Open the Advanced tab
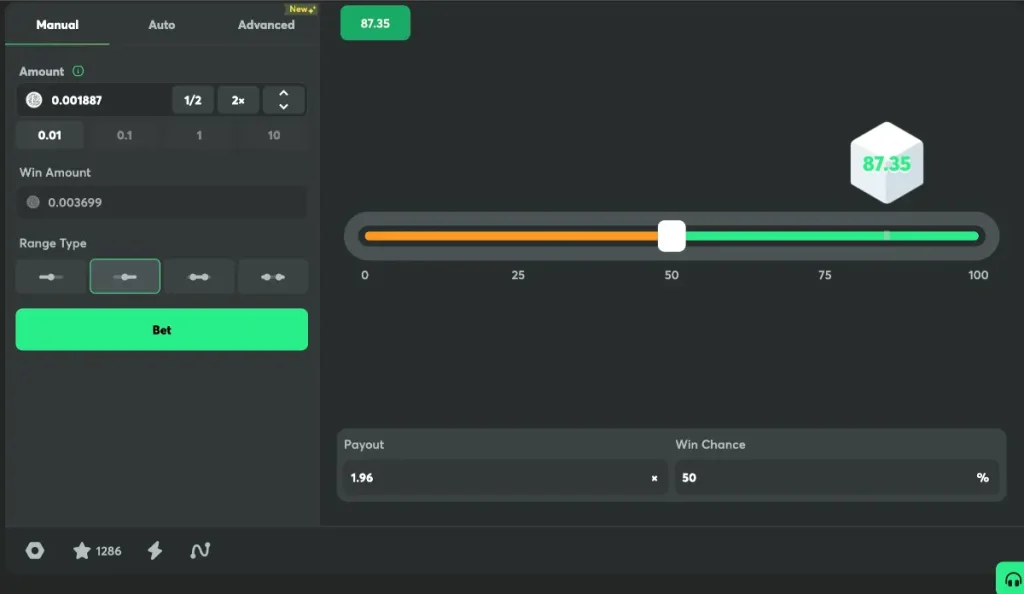This screenshot has width=1024, height=594. (266, 25)
